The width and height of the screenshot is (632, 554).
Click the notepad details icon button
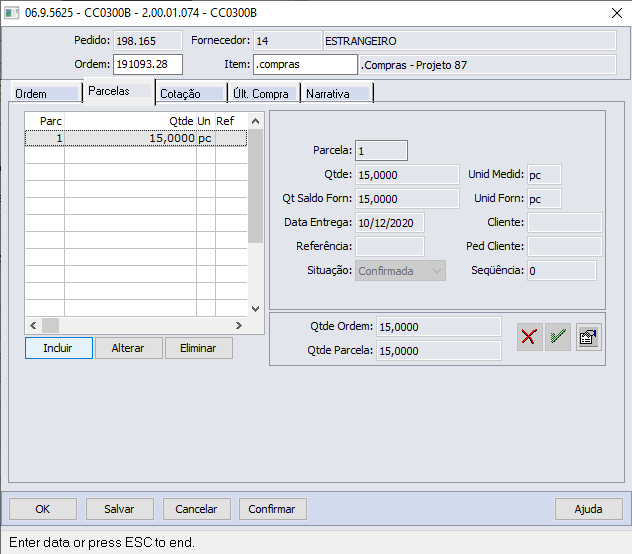click(588, 337)
